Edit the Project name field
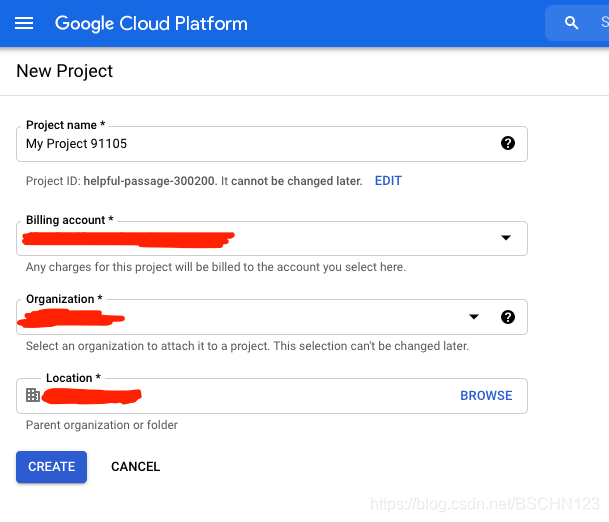The width and height of the screenshot is (609, 522). [x=271, y=144]
